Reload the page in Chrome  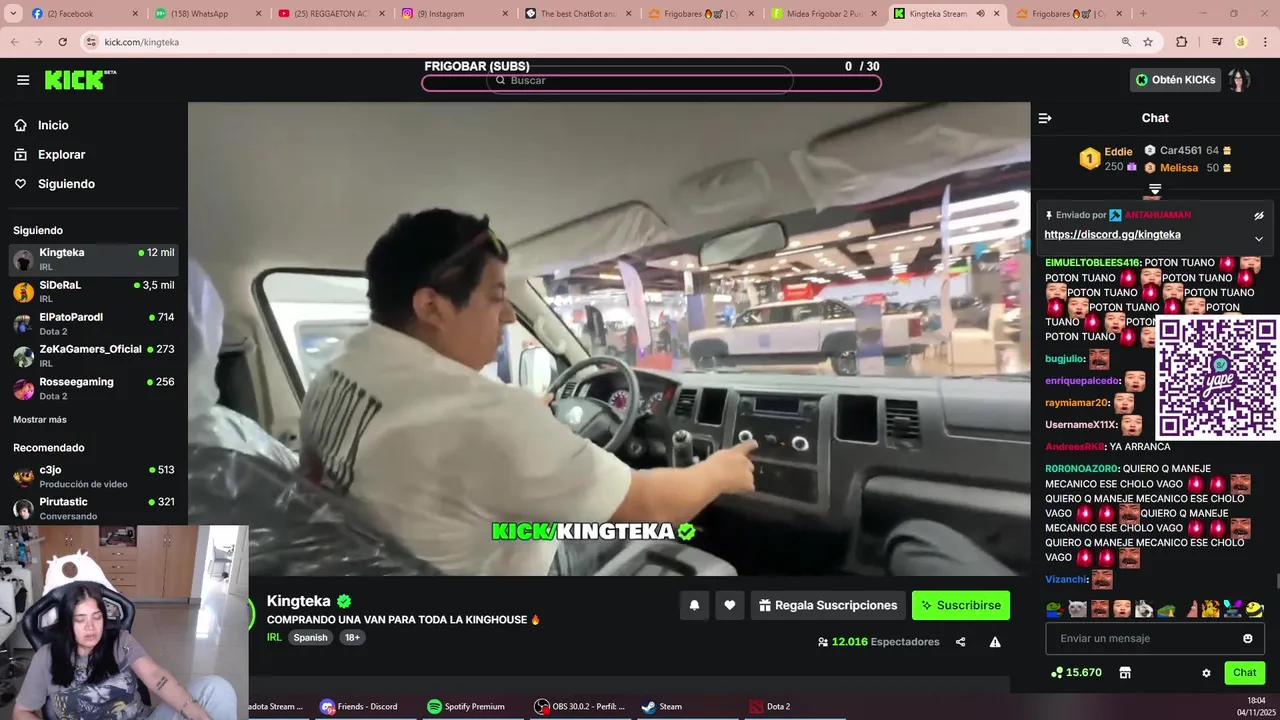[x=62, y=42]
